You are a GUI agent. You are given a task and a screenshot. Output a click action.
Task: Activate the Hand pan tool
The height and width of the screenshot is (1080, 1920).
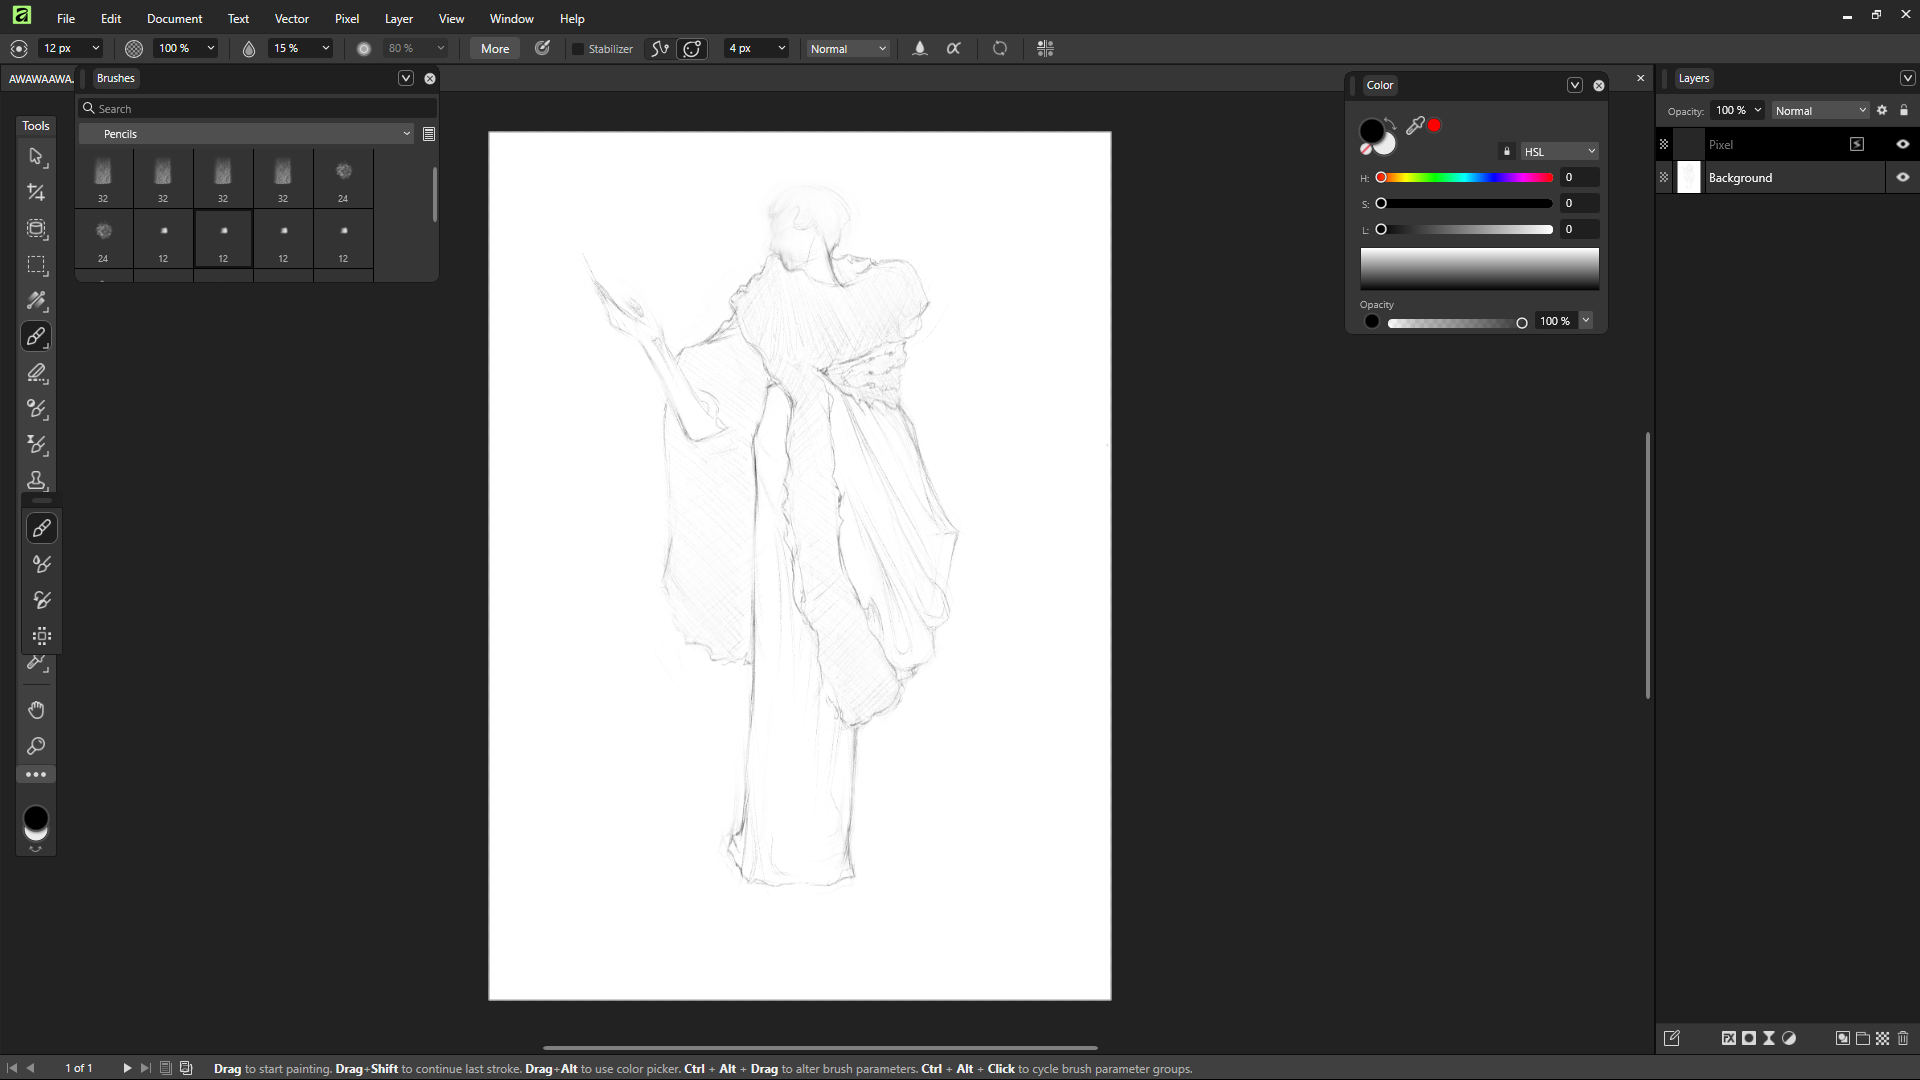tap(36, 710)
